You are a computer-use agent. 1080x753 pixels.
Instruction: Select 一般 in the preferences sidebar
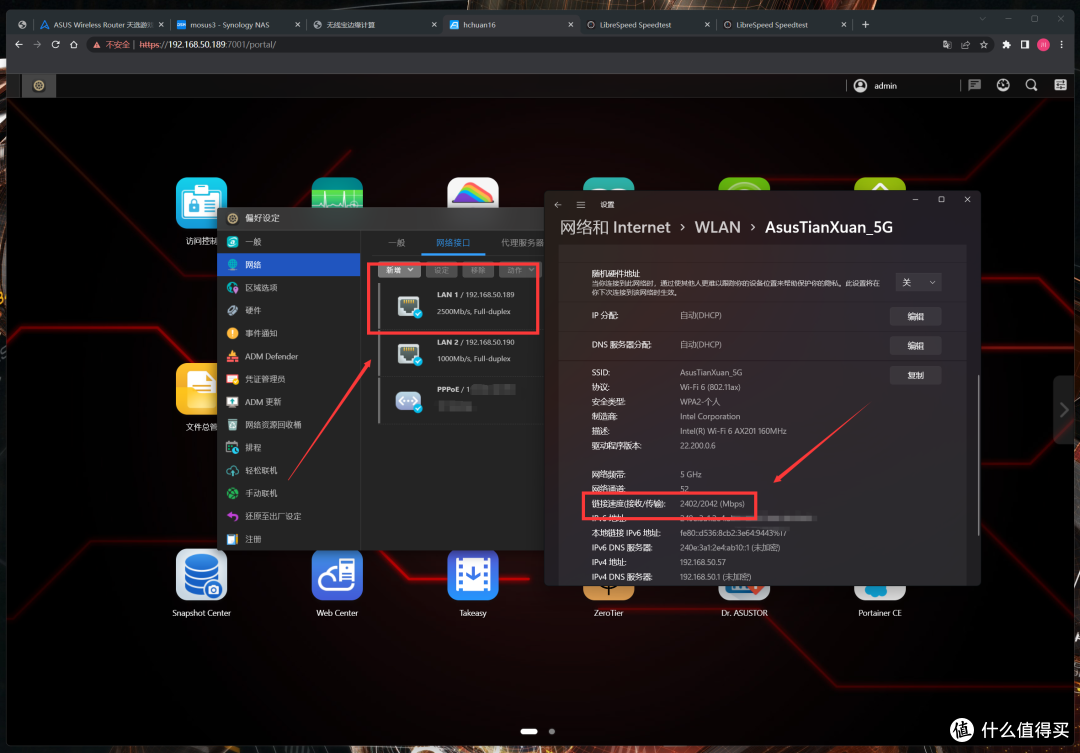289,242
